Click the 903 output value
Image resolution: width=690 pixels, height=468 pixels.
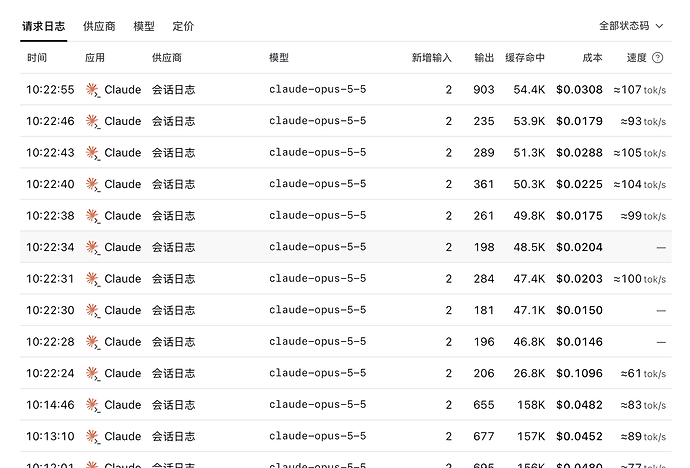(484, 90)
